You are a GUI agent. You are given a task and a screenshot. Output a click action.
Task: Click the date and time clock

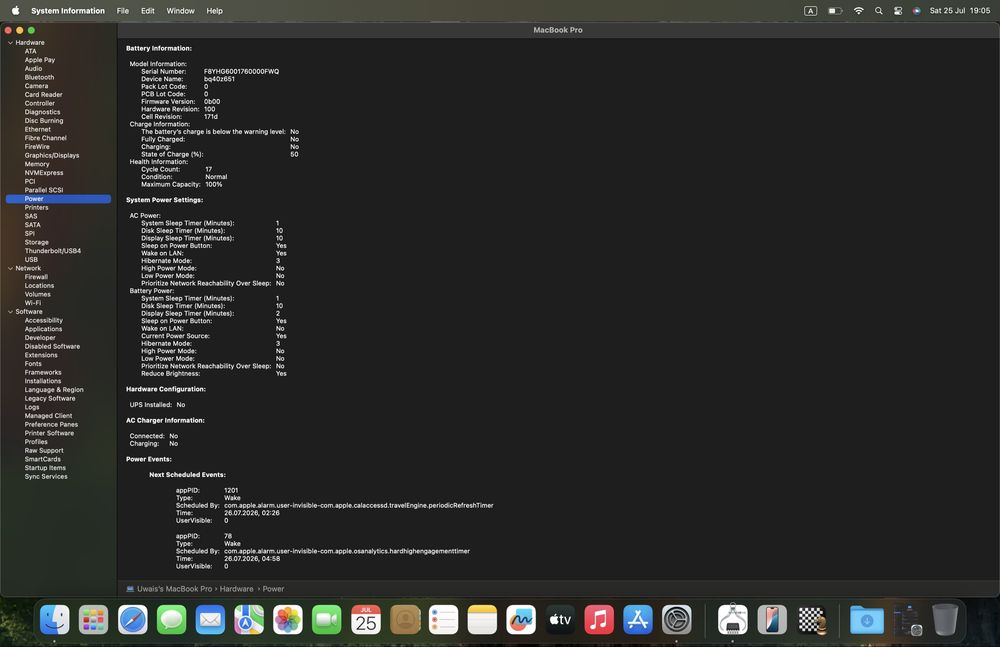[959, 11]
